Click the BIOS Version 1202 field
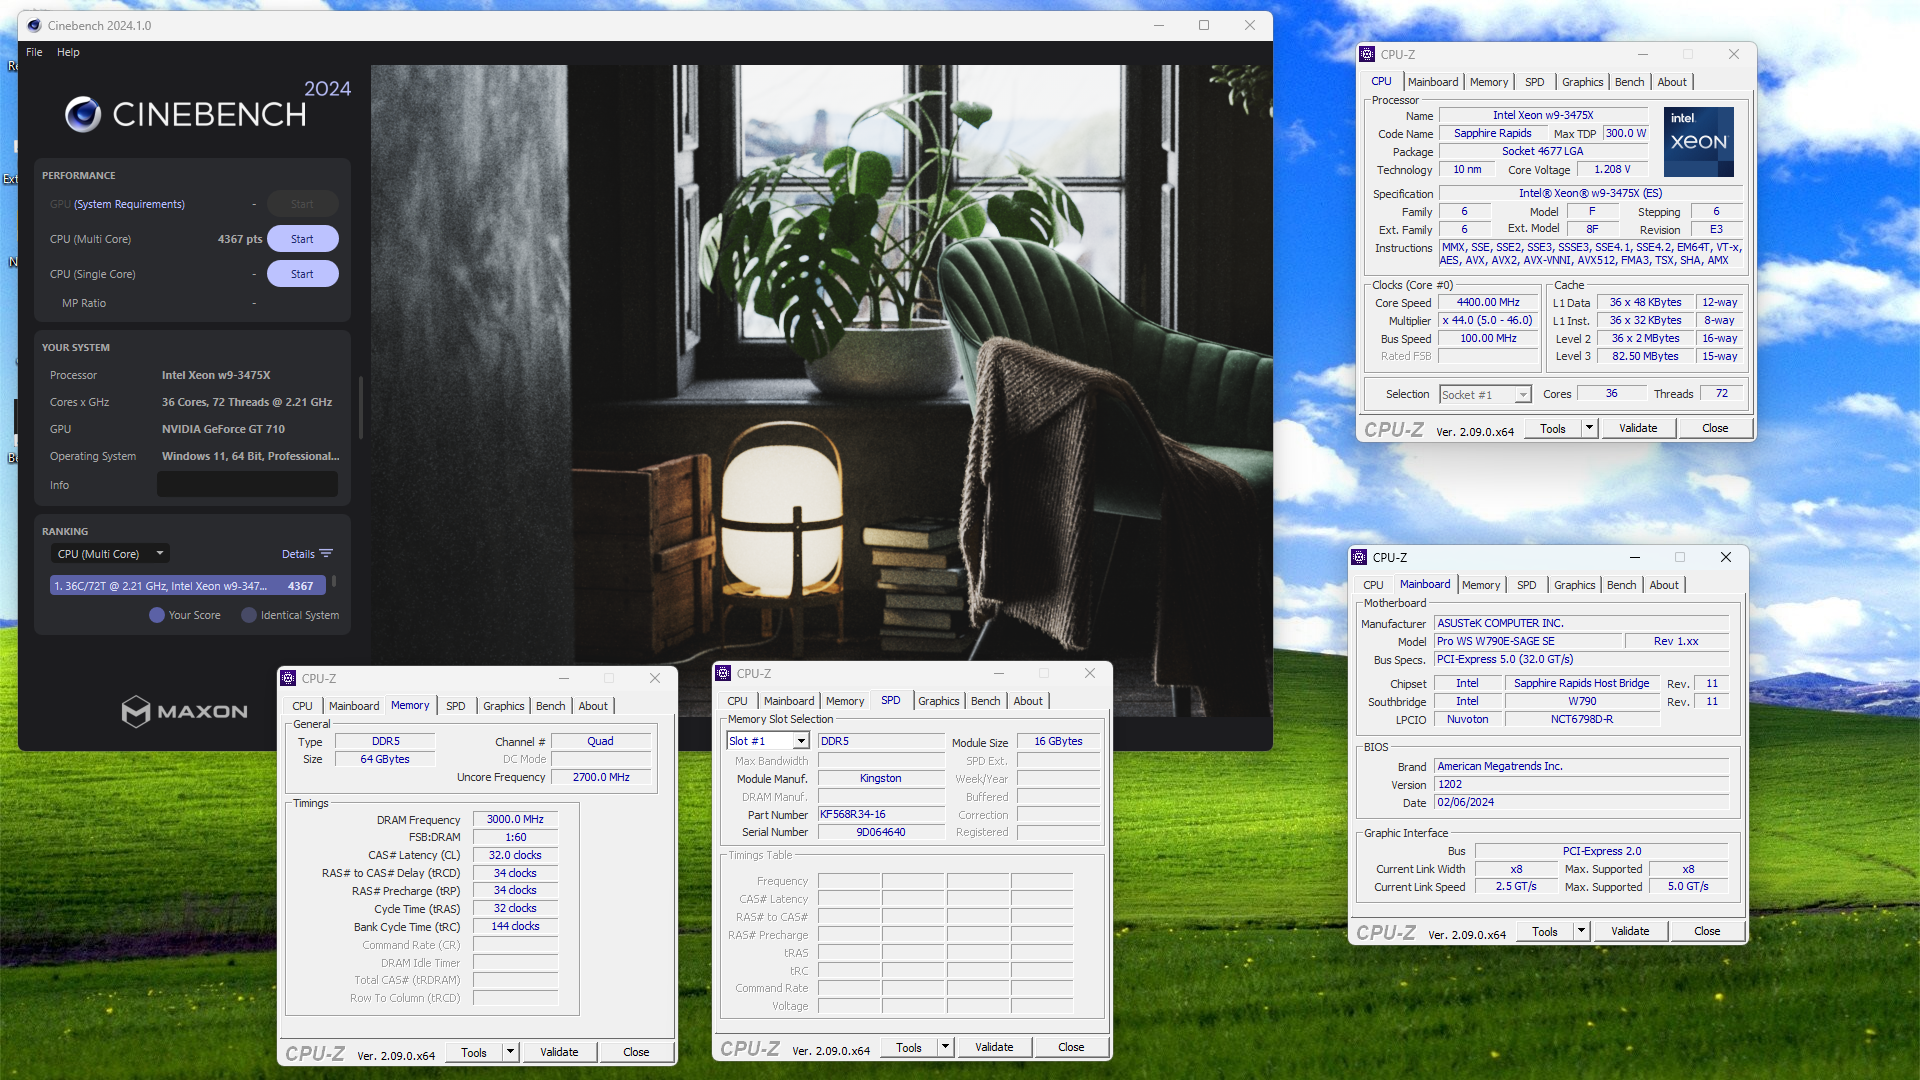Image resolution: width=1920 pixels, height=1080 pixels. click(1581, 784)
